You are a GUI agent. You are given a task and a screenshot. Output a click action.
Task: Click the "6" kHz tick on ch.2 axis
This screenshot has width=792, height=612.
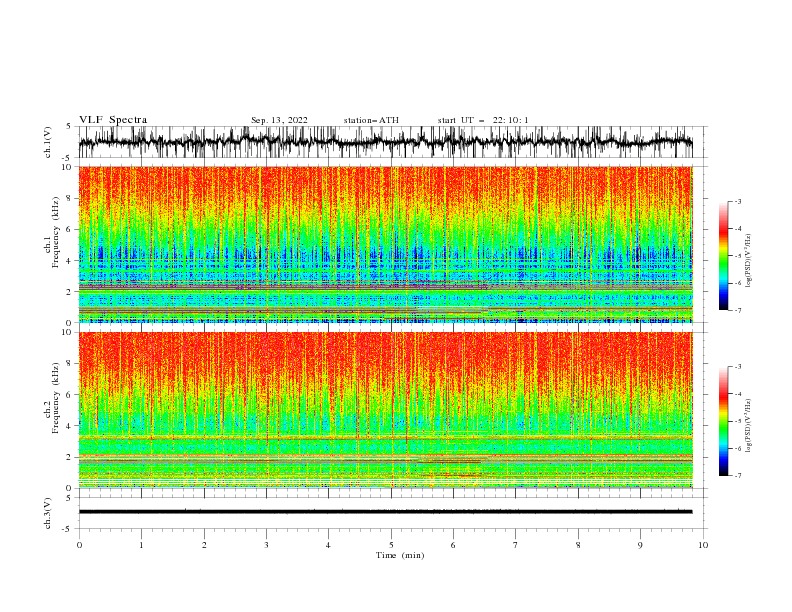(x=70, y=395)
